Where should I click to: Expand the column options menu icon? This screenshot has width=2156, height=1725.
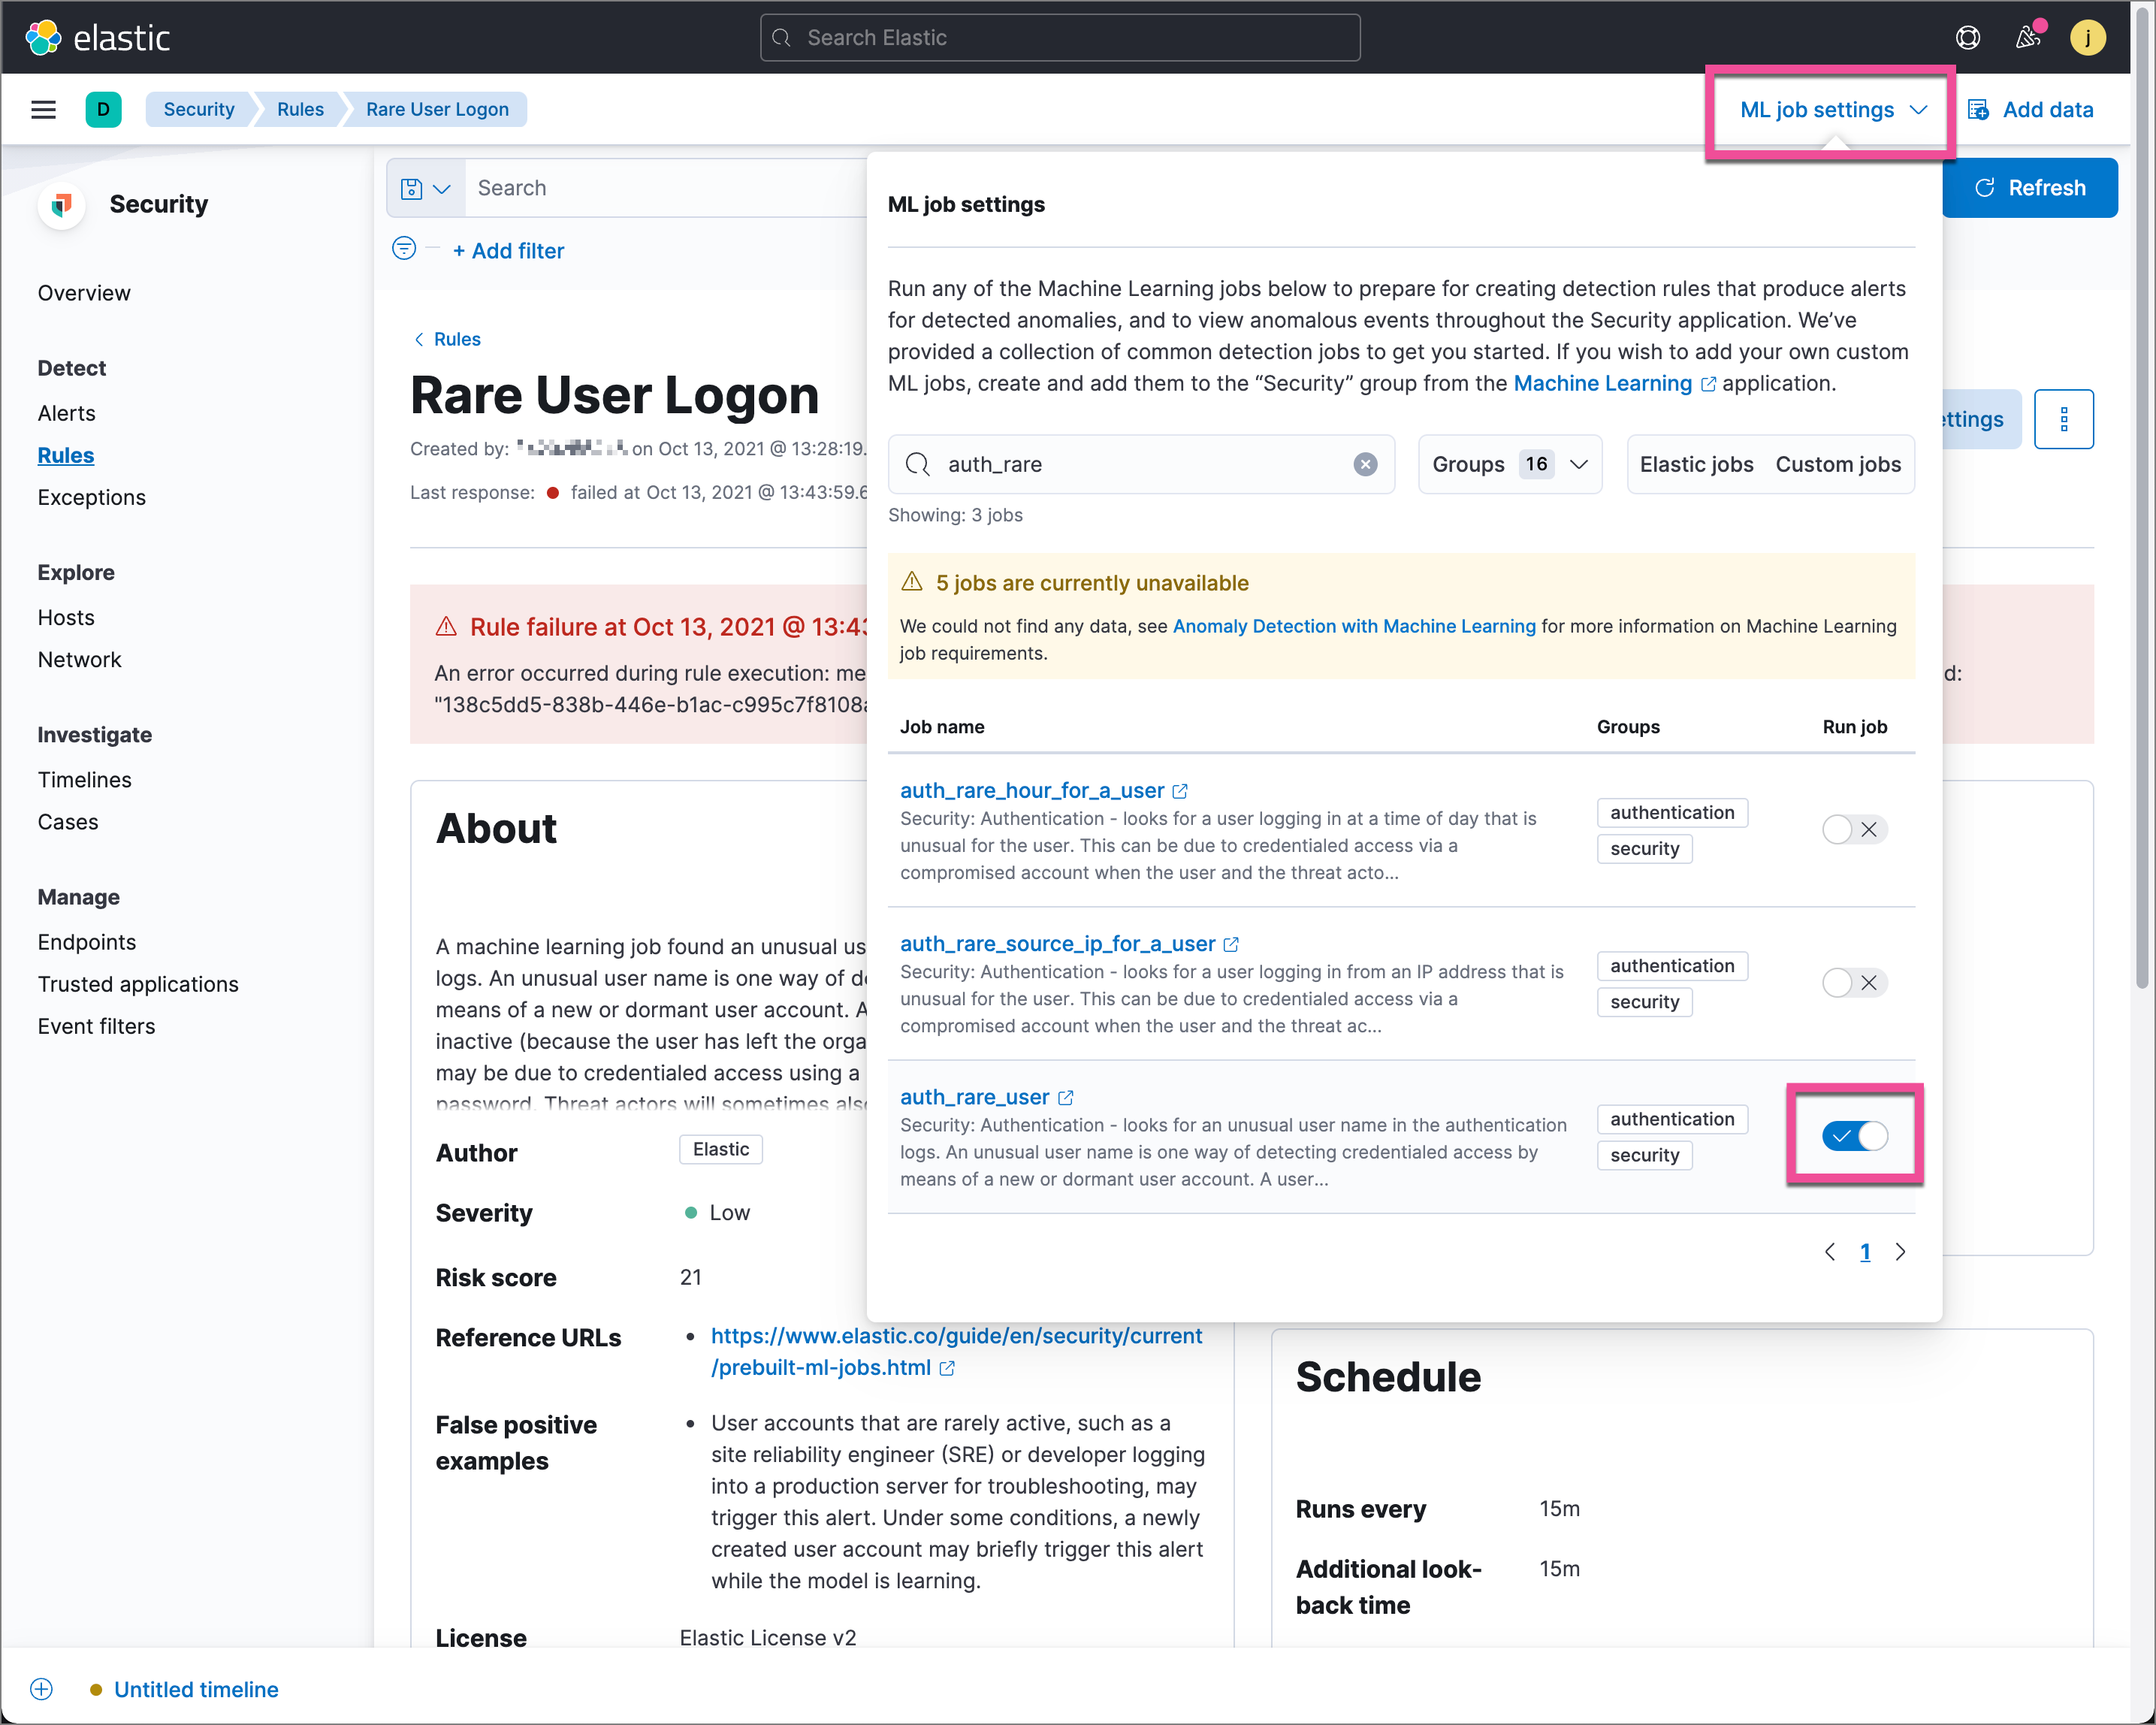(x=2063, y=419)
